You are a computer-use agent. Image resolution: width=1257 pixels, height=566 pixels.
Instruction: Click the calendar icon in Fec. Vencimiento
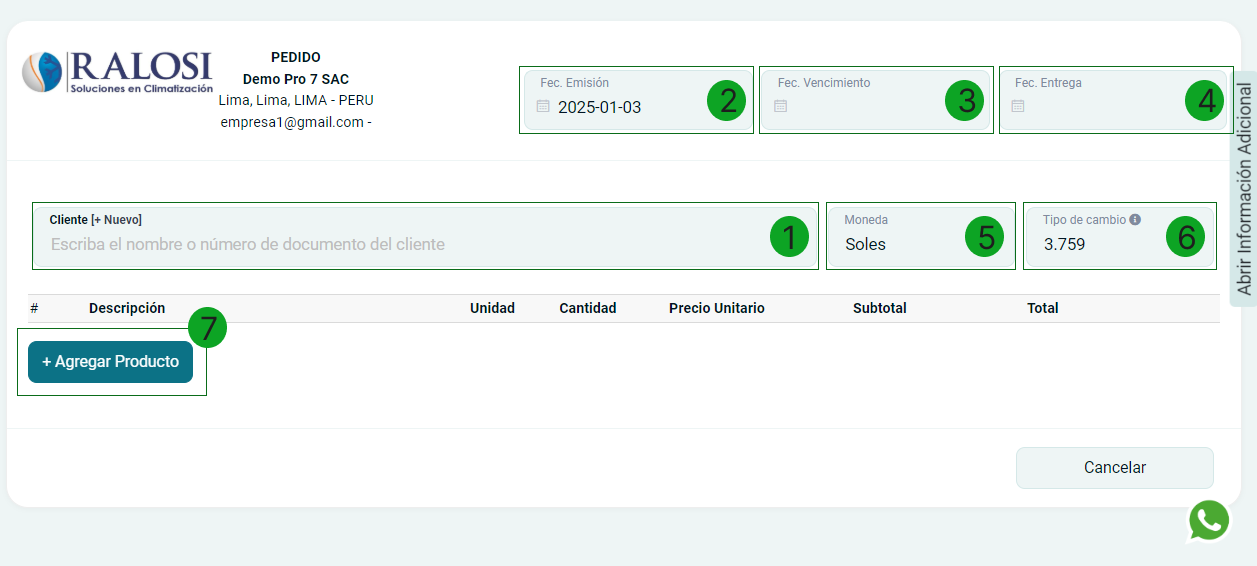pos(781,106)
